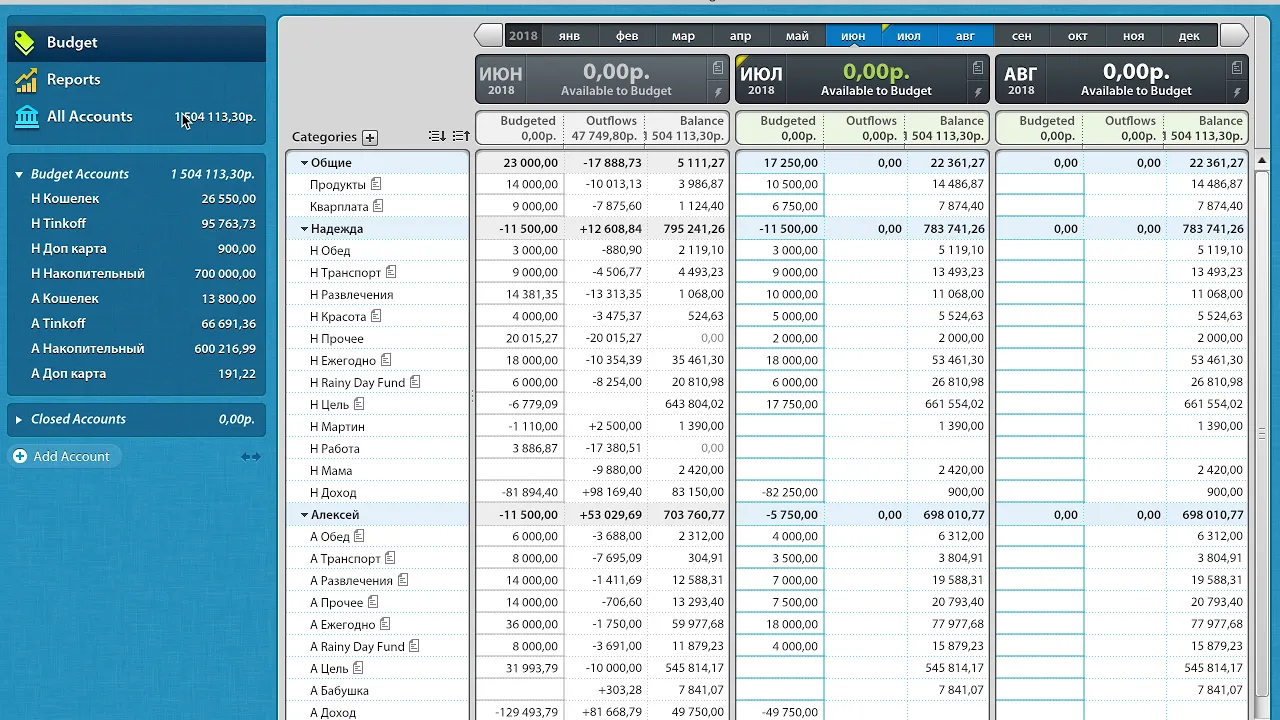The width and height of the screenshot is (1280, 720).
Task: Select the май month tab
Action: tap(797, 36)
